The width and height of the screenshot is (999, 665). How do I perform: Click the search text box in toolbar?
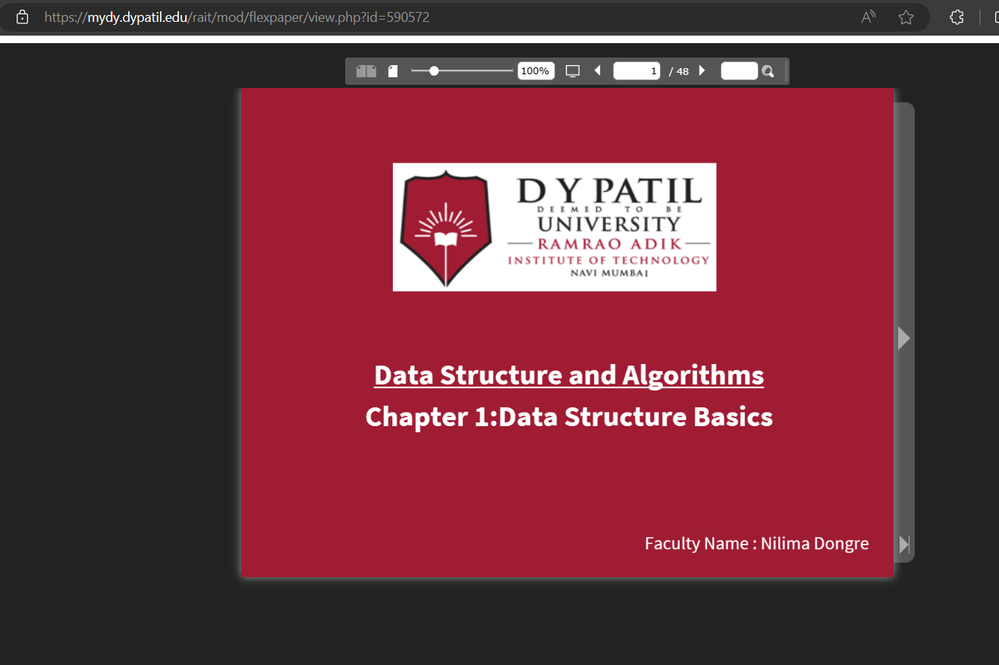[739, 71]
